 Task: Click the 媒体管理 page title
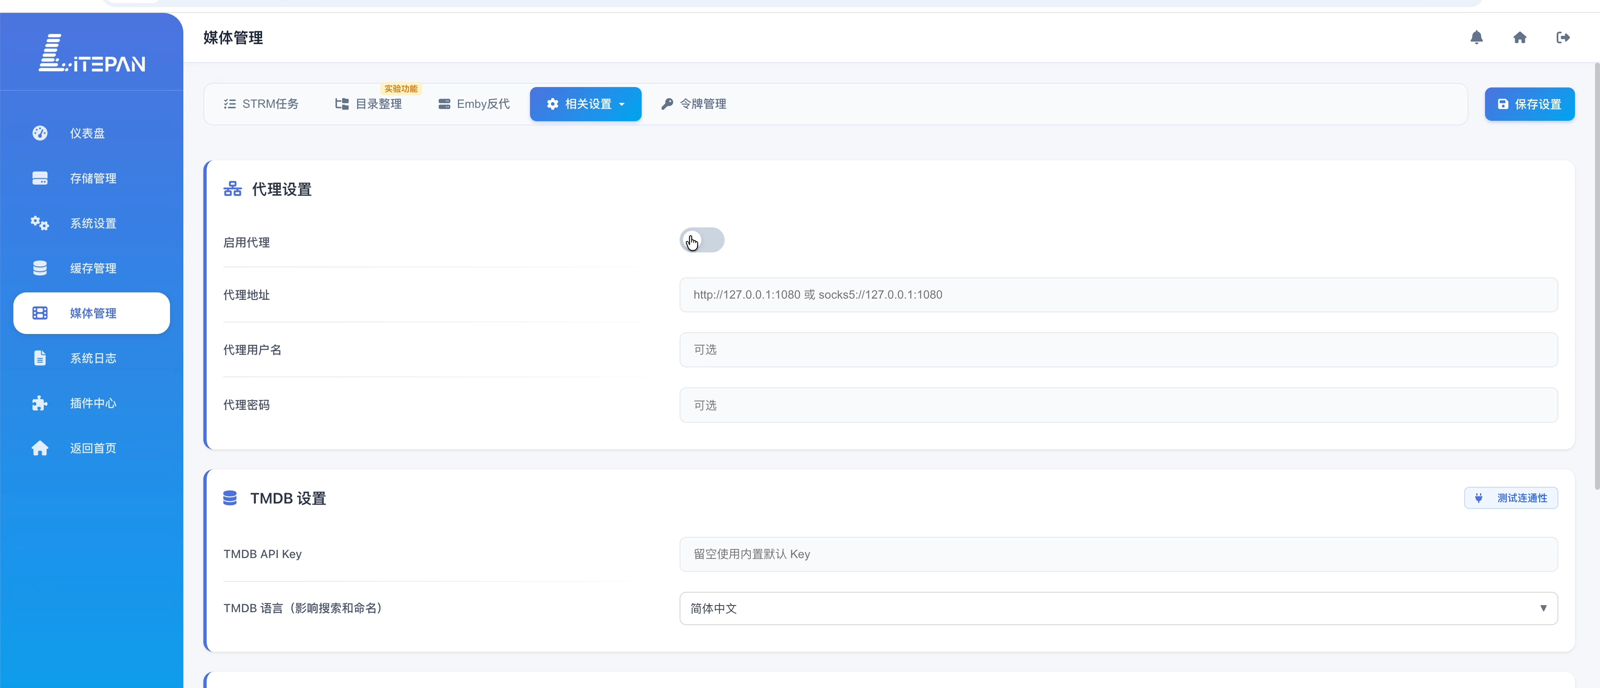pos(233,38)
